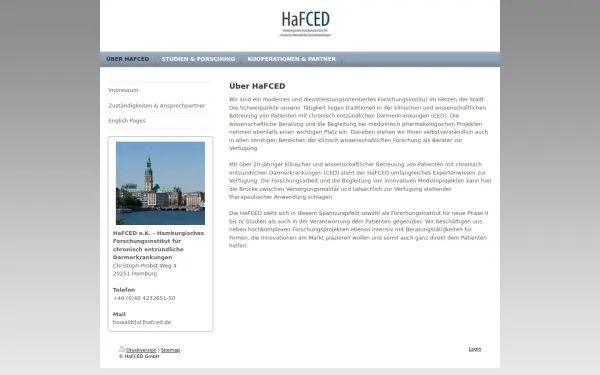Click the paragraph starting 'Mit über 20-jähriger'
600x375 pixels.
[360, 181]
